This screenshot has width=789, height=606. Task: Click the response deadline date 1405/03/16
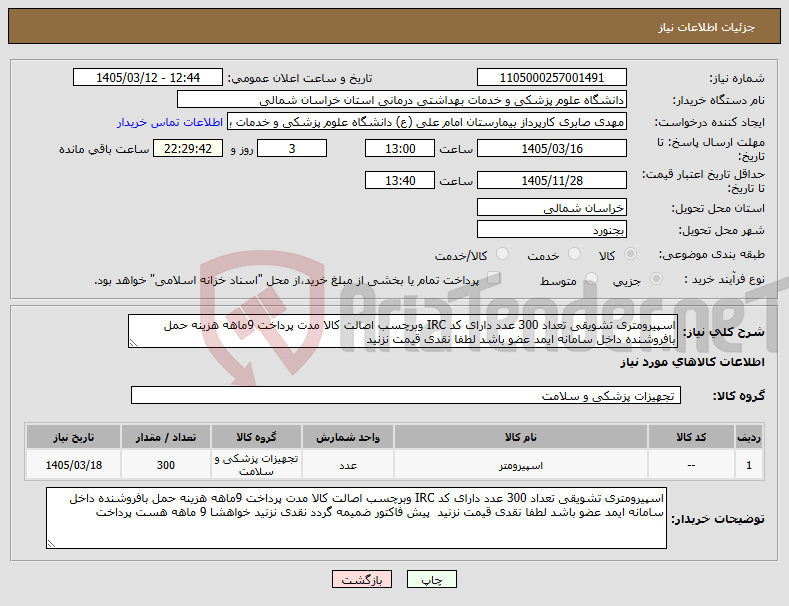551,148
